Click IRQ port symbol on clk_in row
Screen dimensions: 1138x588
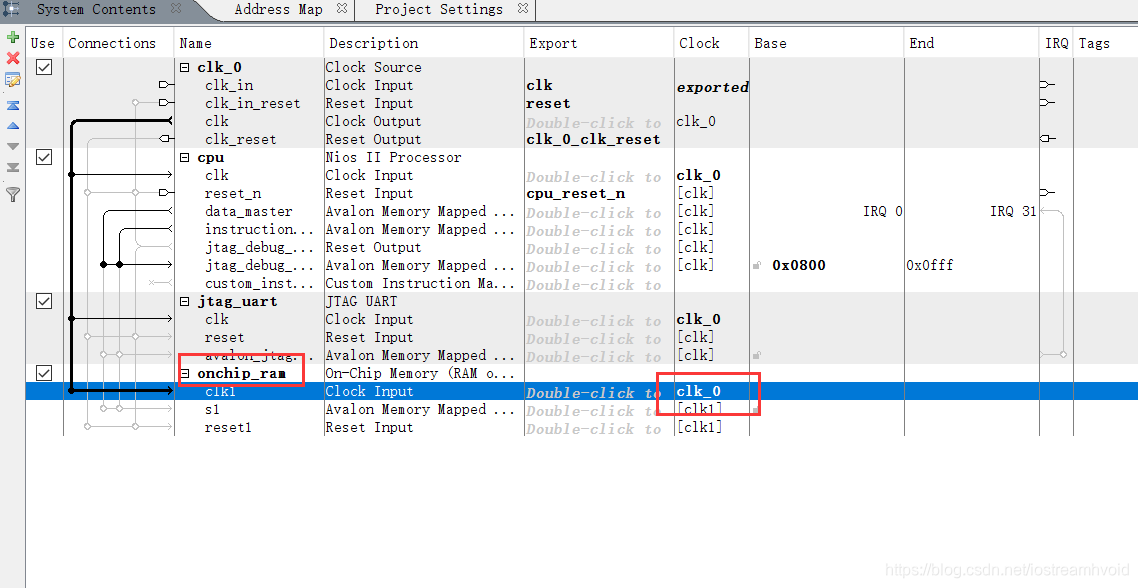1047,85
